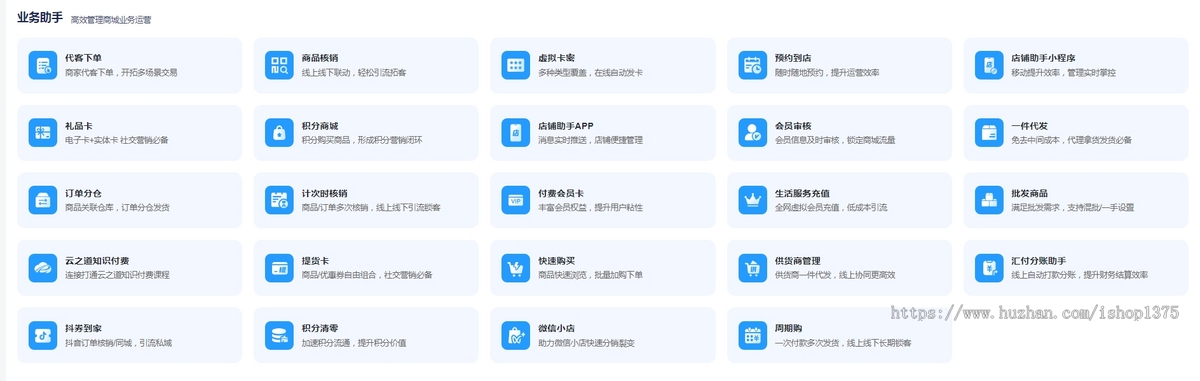Select the 积分清零 coins icon
Image resolution: width=1200 pixels, height=381 pixels.
(279, 335)
